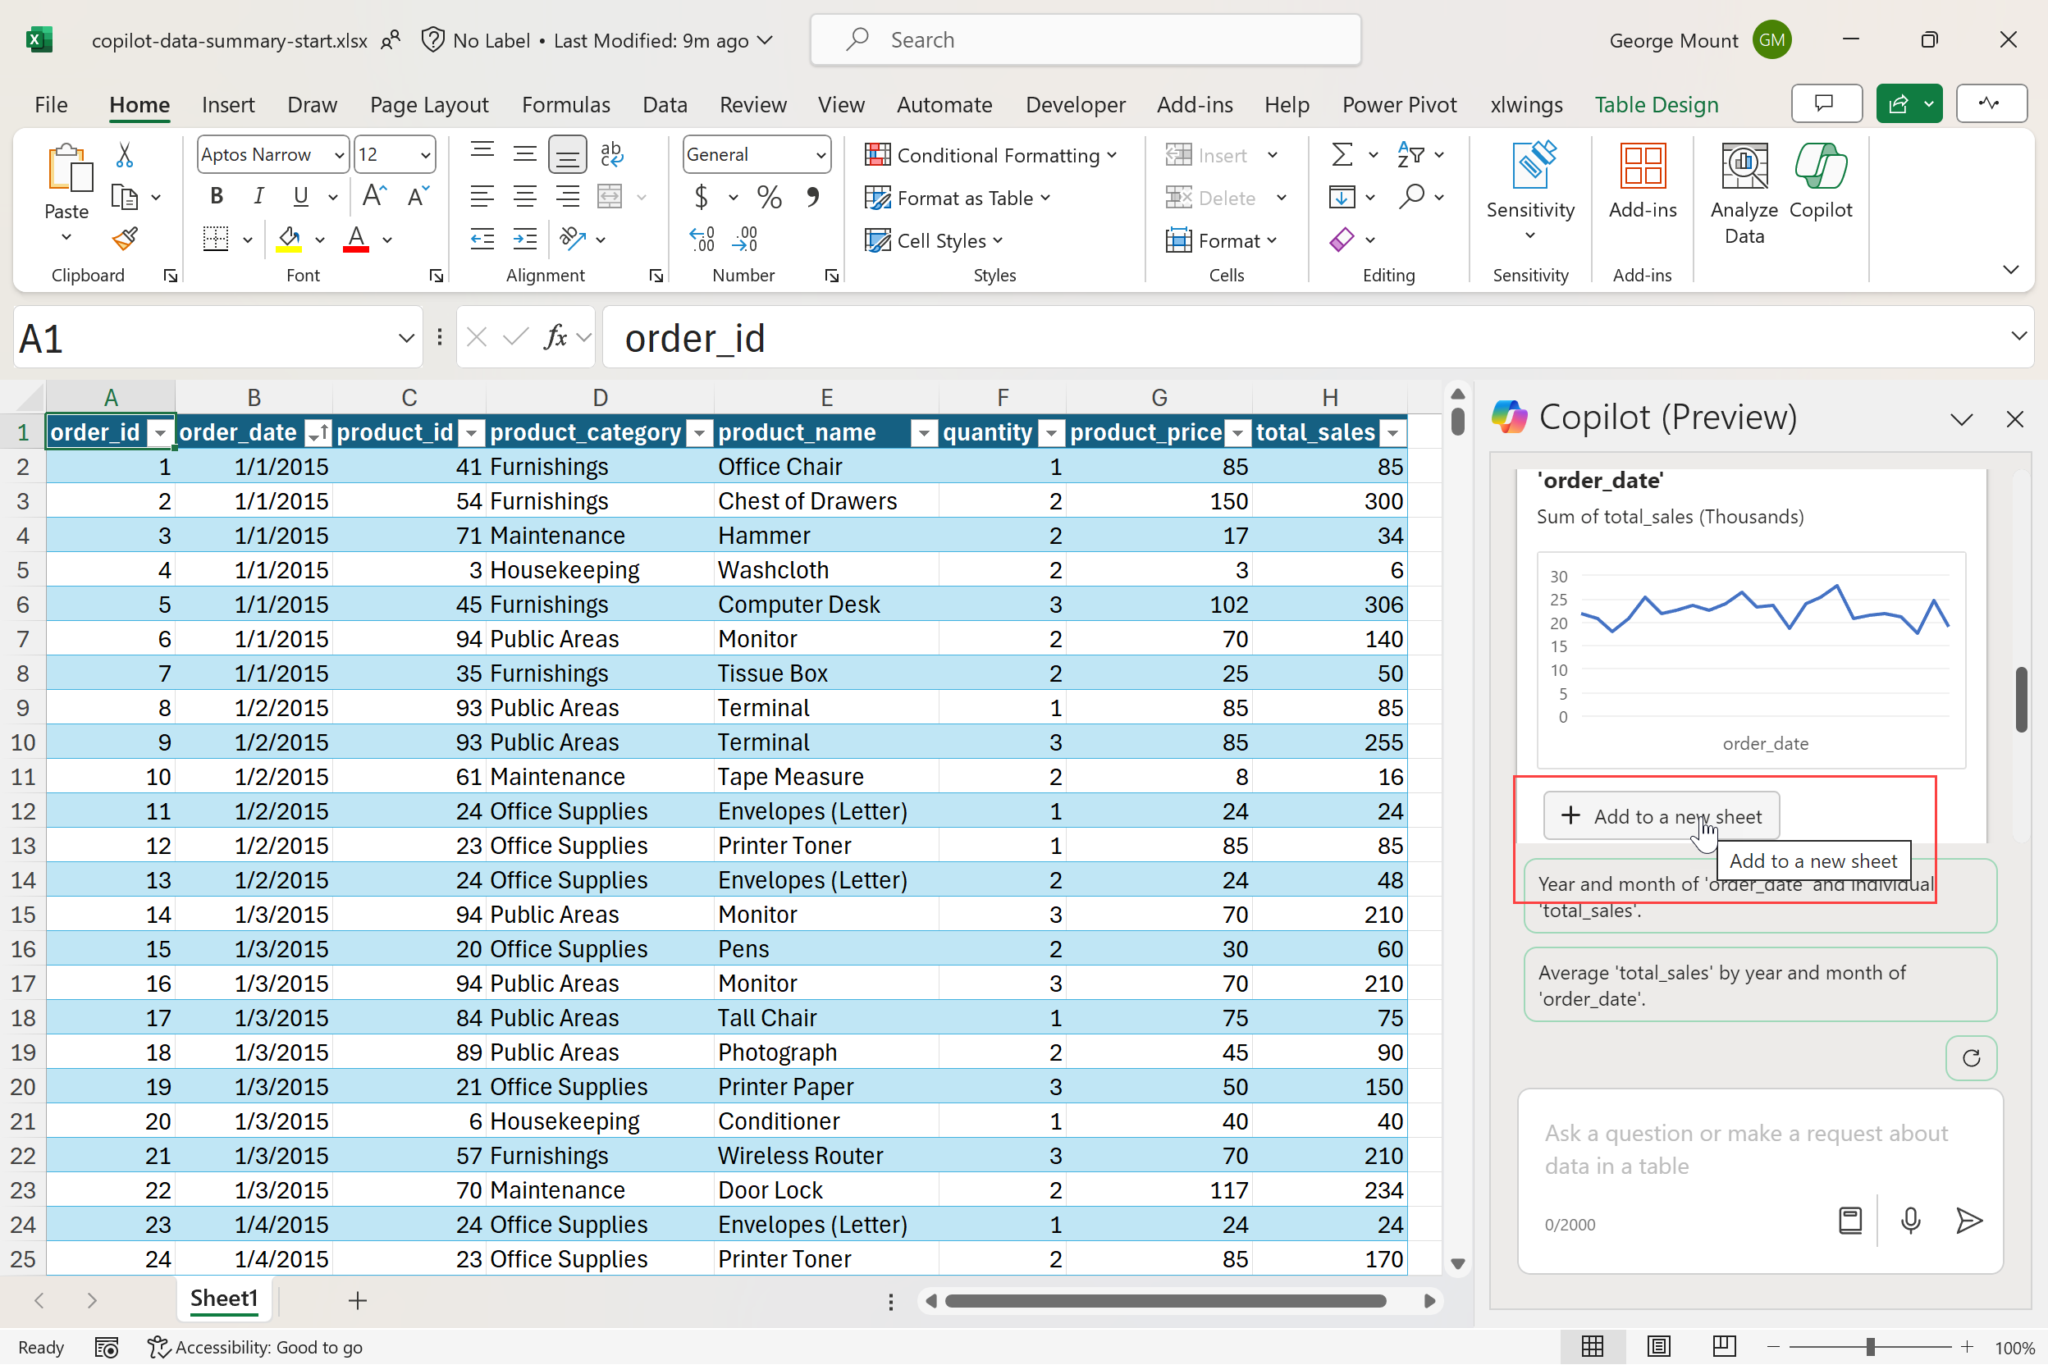Toggle Italic formatting
Viewport: 2048px width, 1365px height.
tap(258, 197)
